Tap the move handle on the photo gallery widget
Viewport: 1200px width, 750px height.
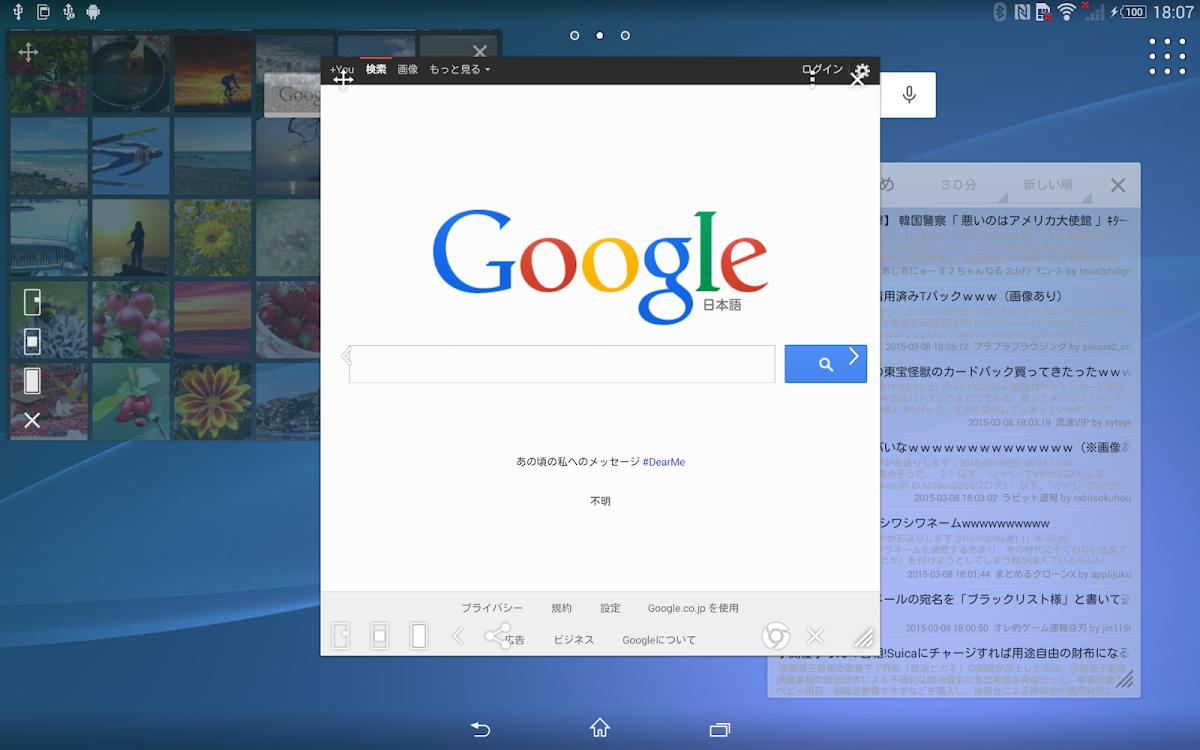[28, 52]
